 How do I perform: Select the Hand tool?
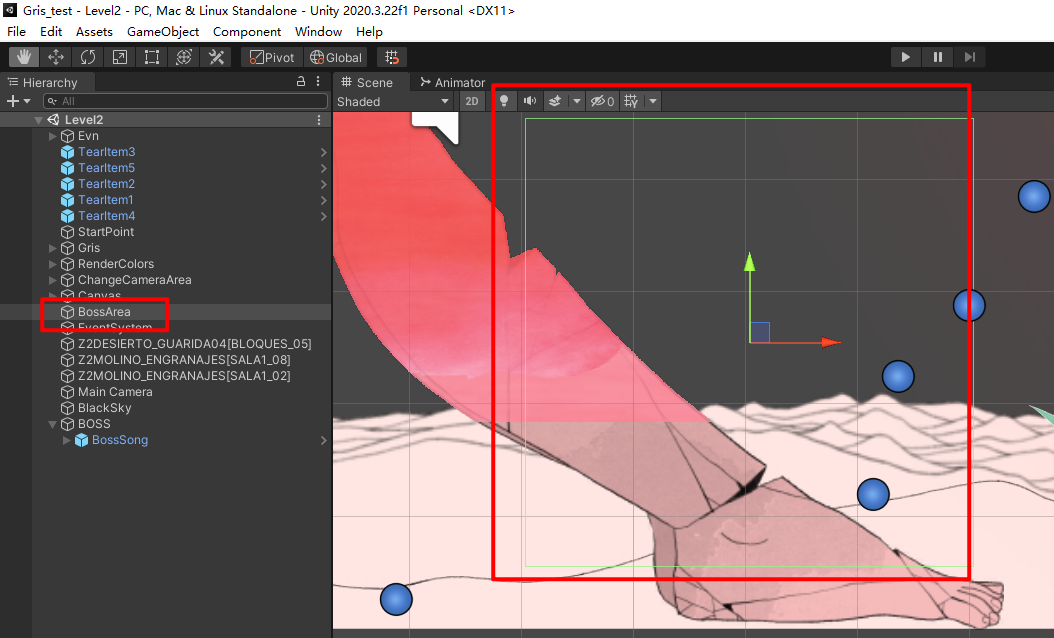pos(24,57)
